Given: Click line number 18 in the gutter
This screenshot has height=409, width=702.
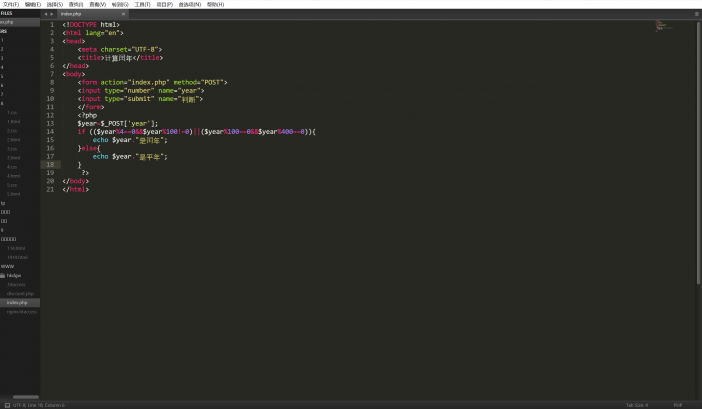Looking at the screenshot, I should pyautogui.click(x=50, y=164).
